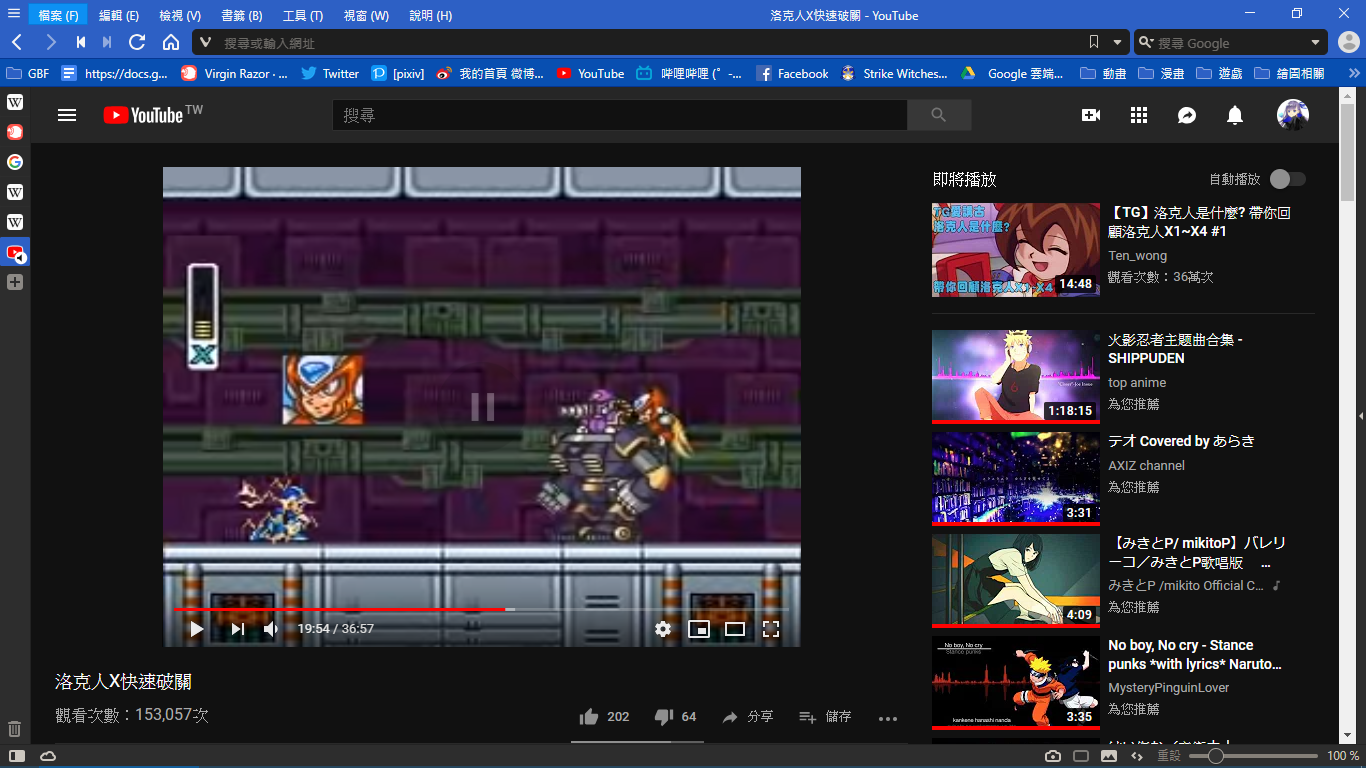Click the 分享 share button
1366x768 pixels.
[x=748, y=717]
